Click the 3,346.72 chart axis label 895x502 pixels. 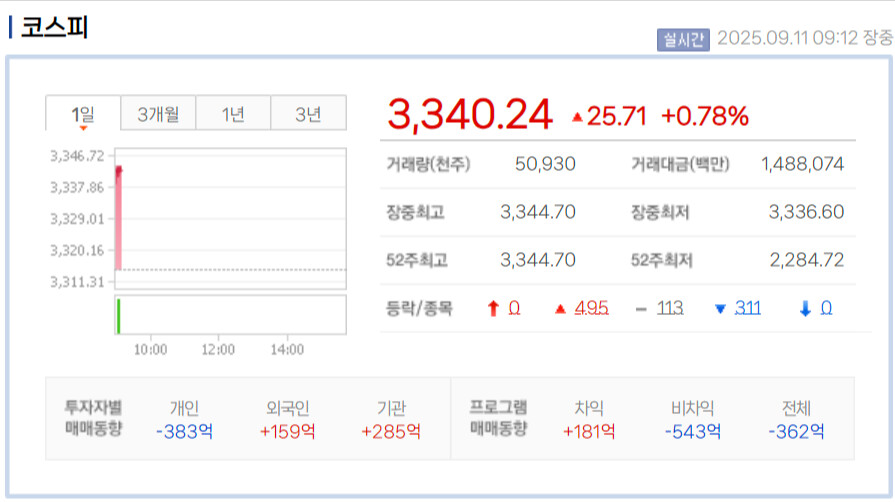pos(78,156)
